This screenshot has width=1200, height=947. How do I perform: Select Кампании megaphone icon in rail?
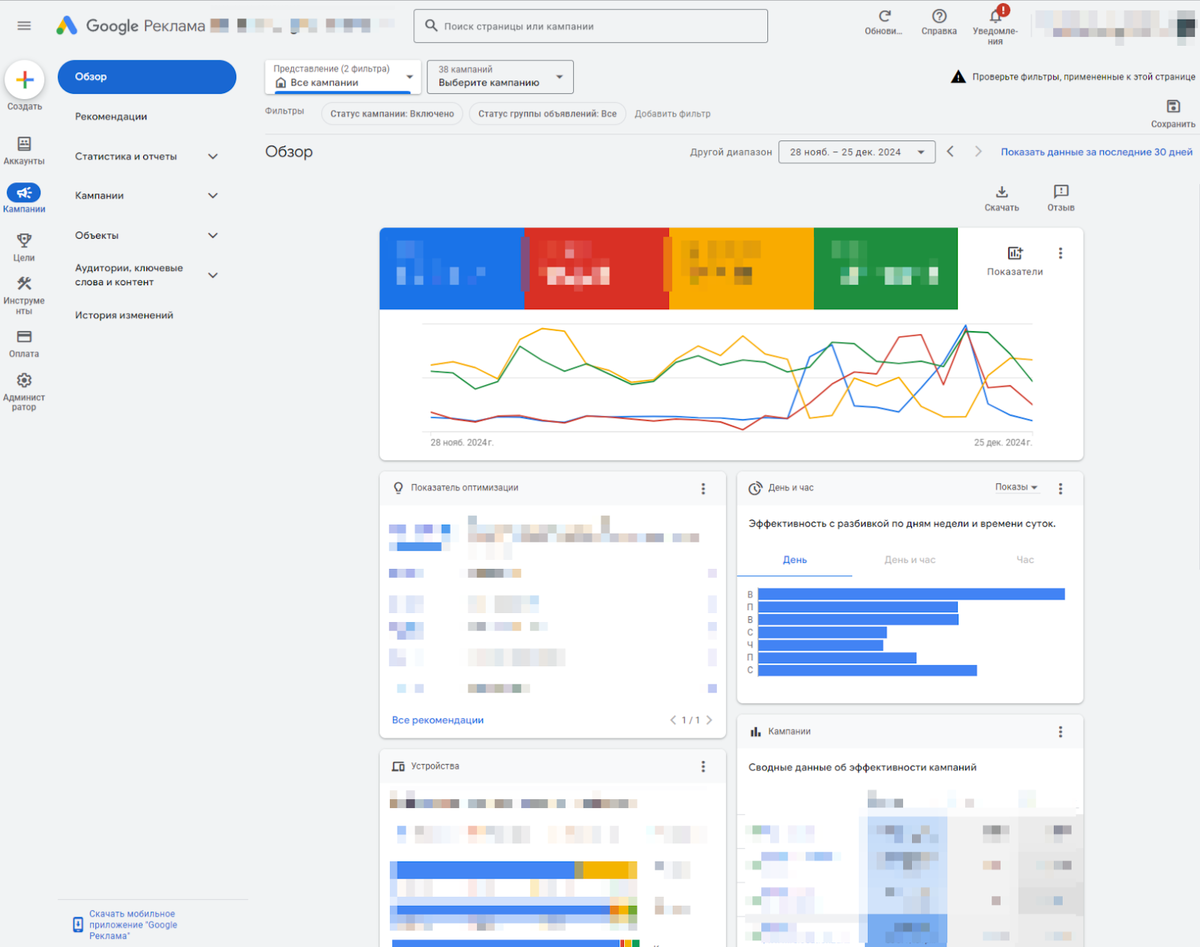pyautogui.click(x=24, y=193)
